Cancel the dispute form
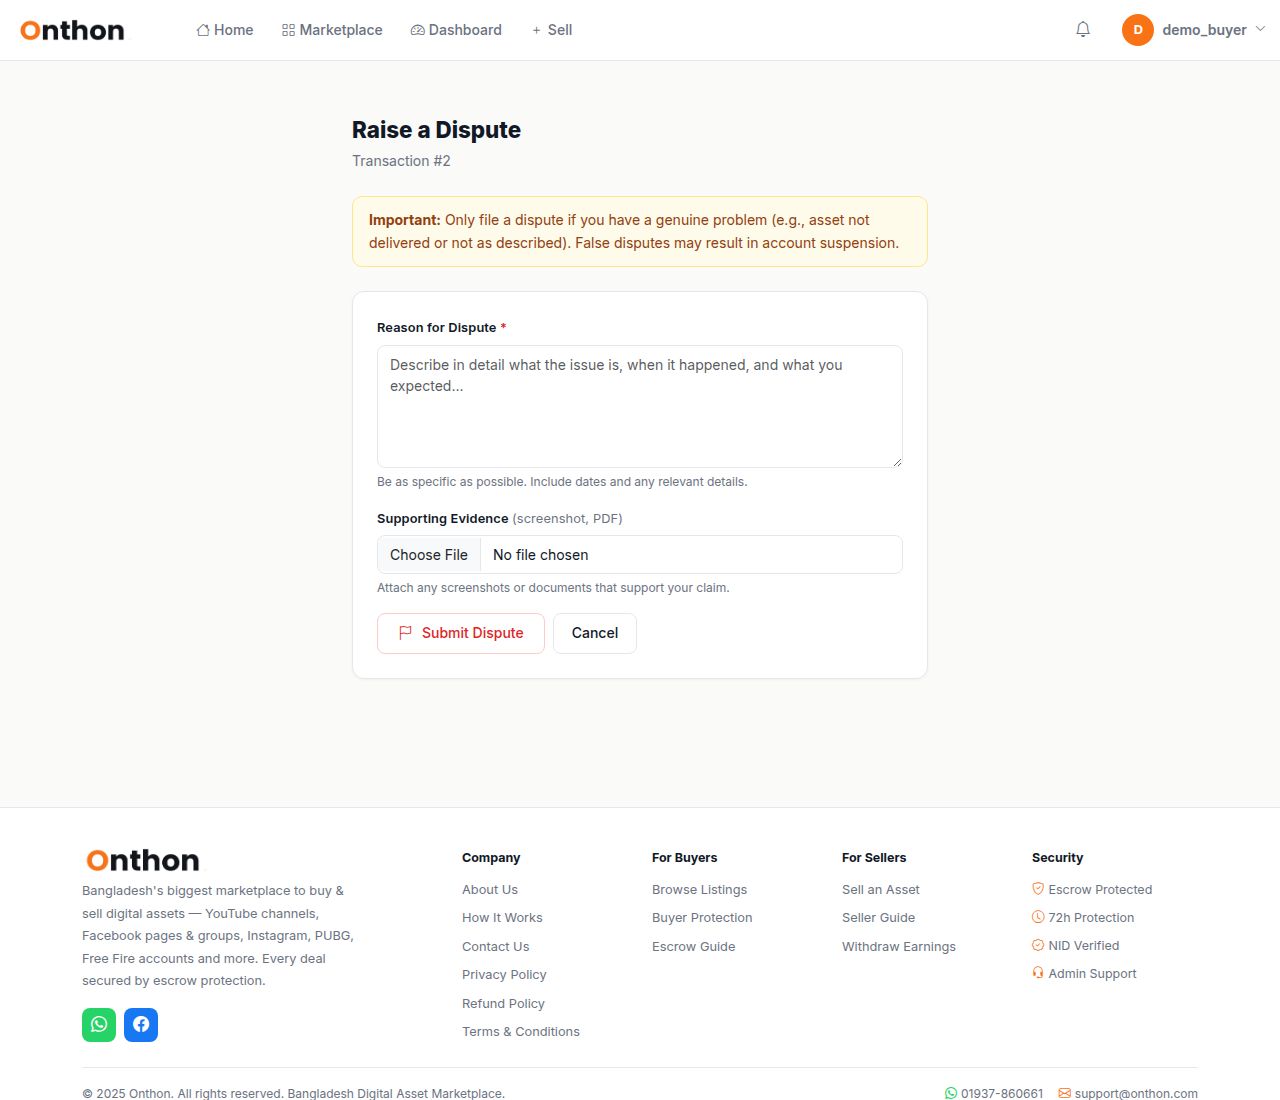The width and height of the screenshot is (1280, 1100). 595,633
